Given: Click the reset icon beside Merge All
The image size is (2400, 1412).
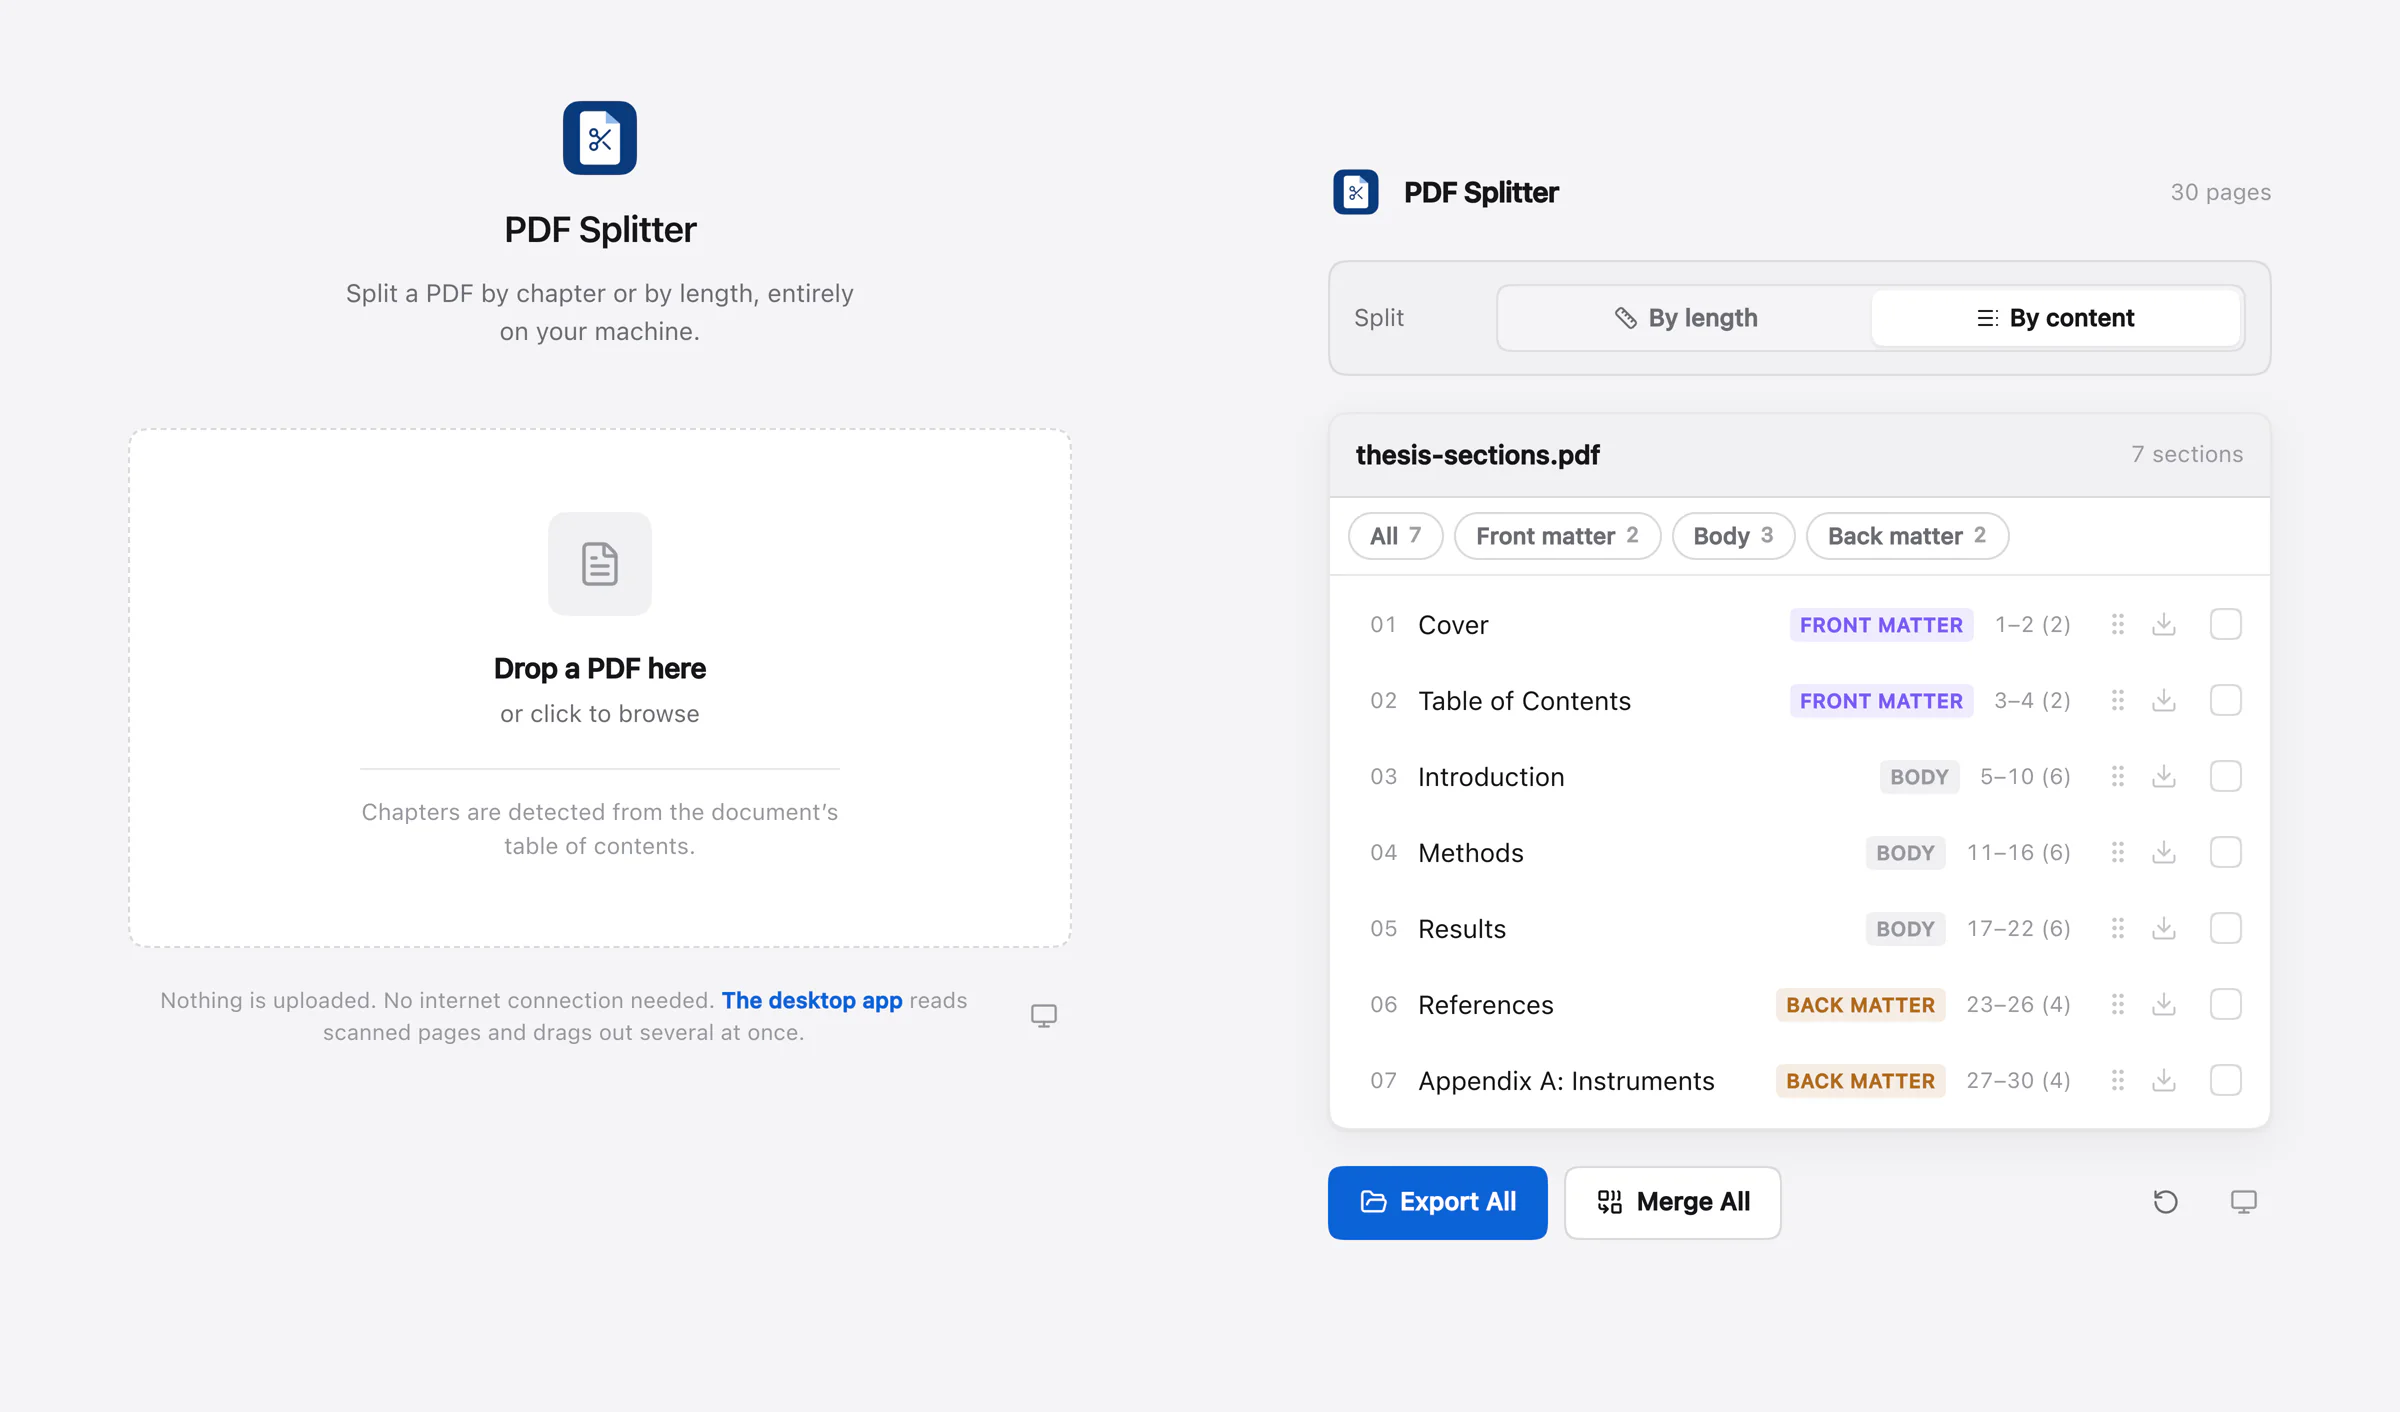Looking at the screenshot, I should tap(2166, 1202).
